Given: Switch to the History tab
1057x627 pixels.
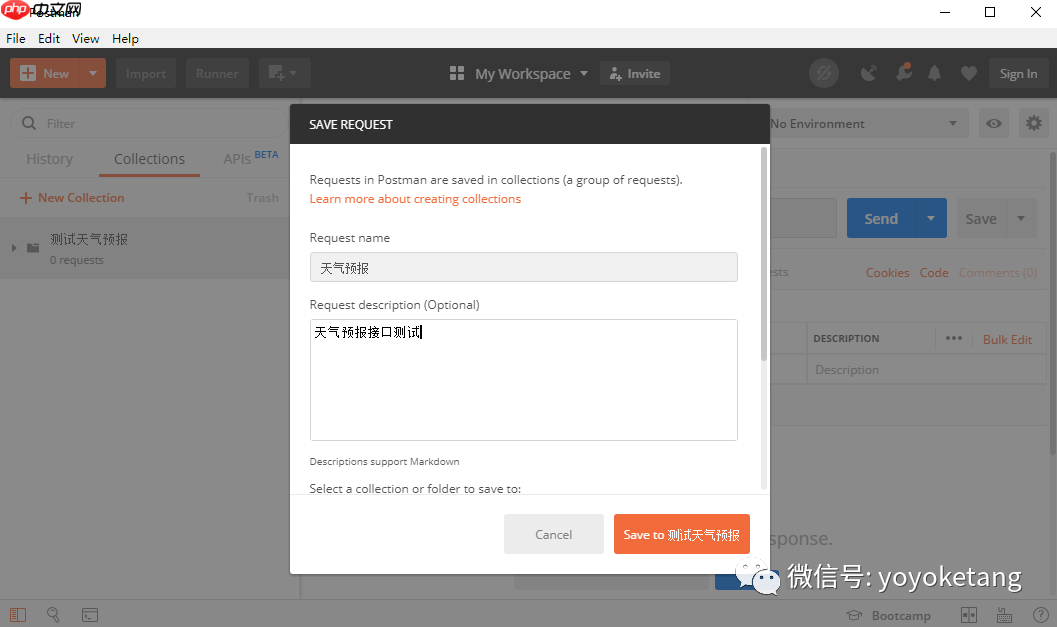Looking at the screenshot, I should click(49, 159).
